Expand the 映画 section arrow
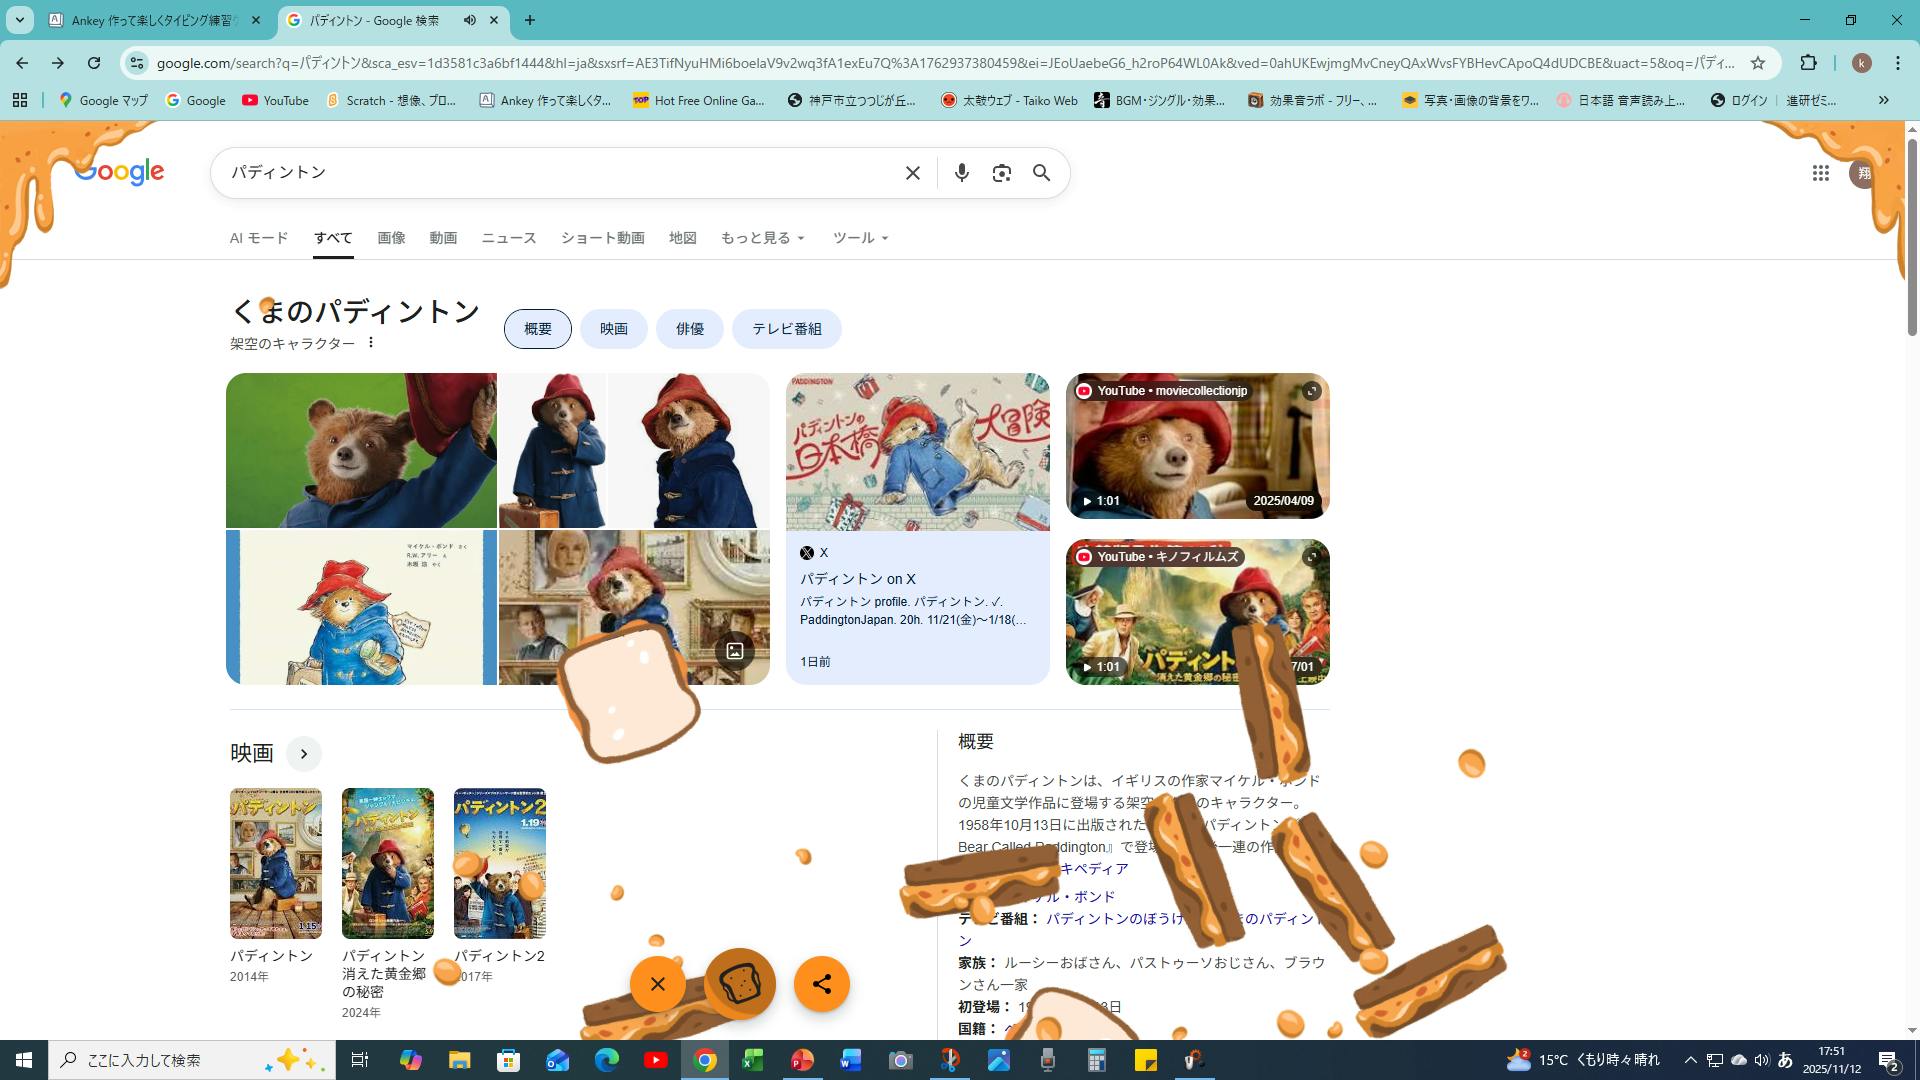The width and height of the screenshot is (1920, 1080). (304, 754)
